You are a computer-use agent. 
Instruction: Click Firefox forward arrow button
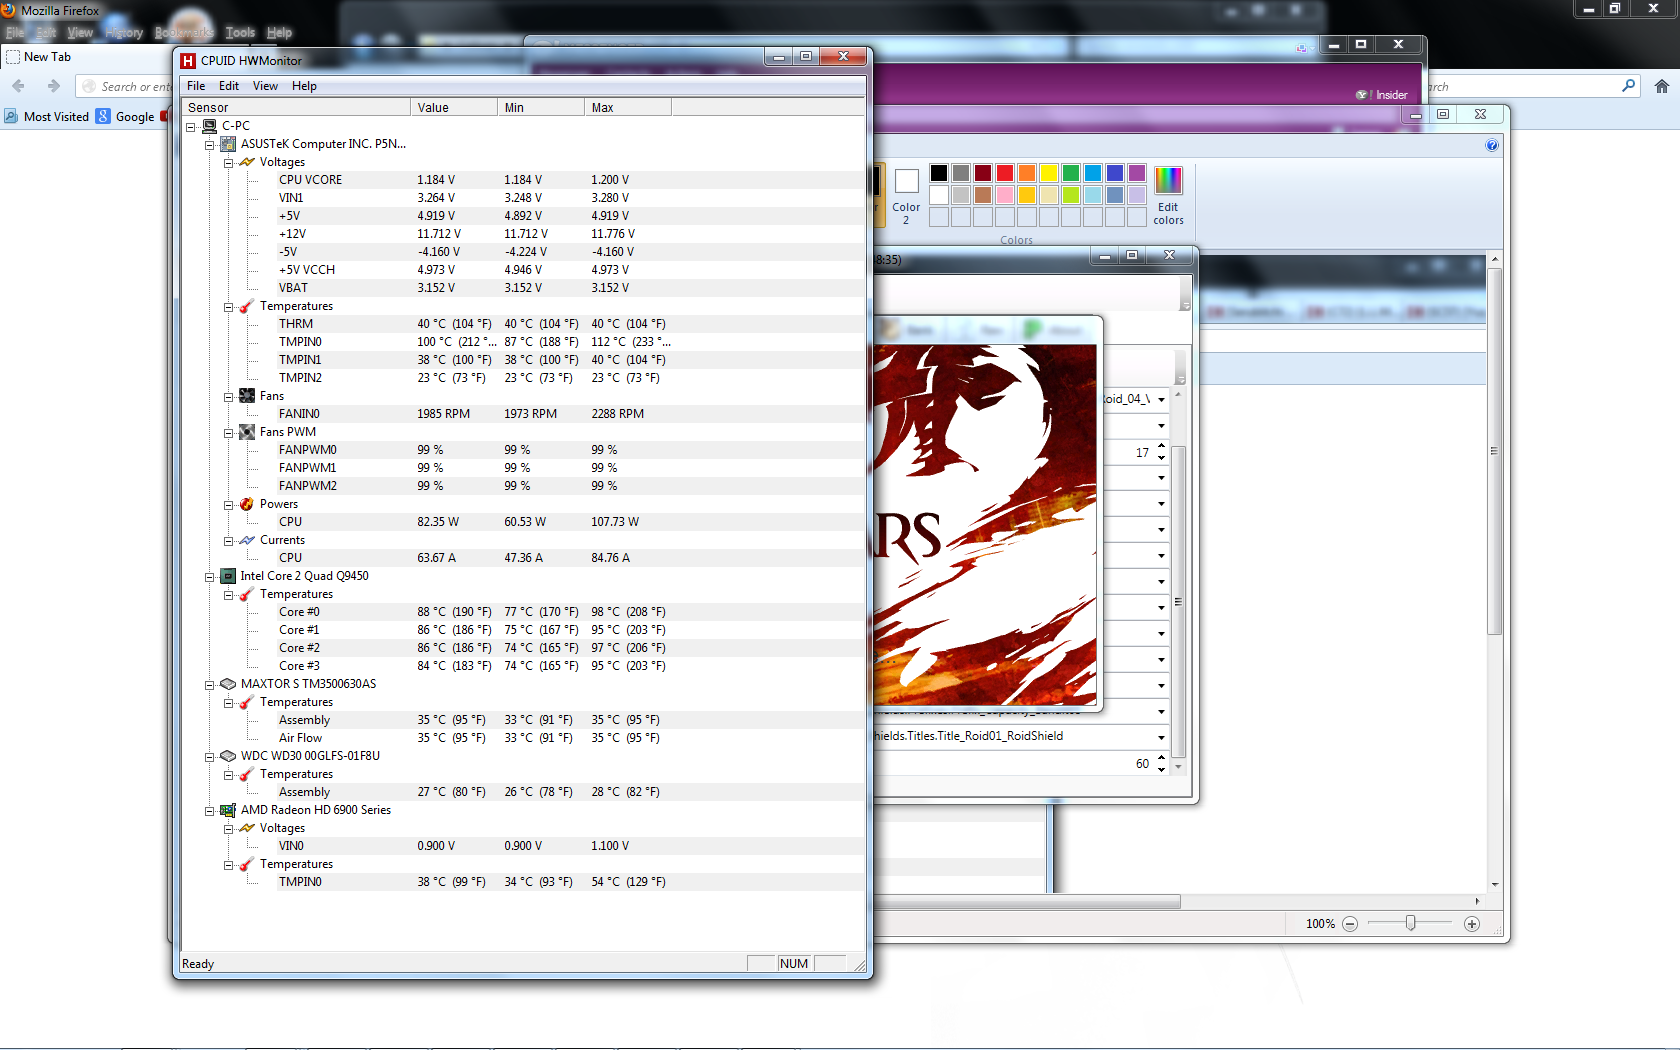[x=54, y=86]
